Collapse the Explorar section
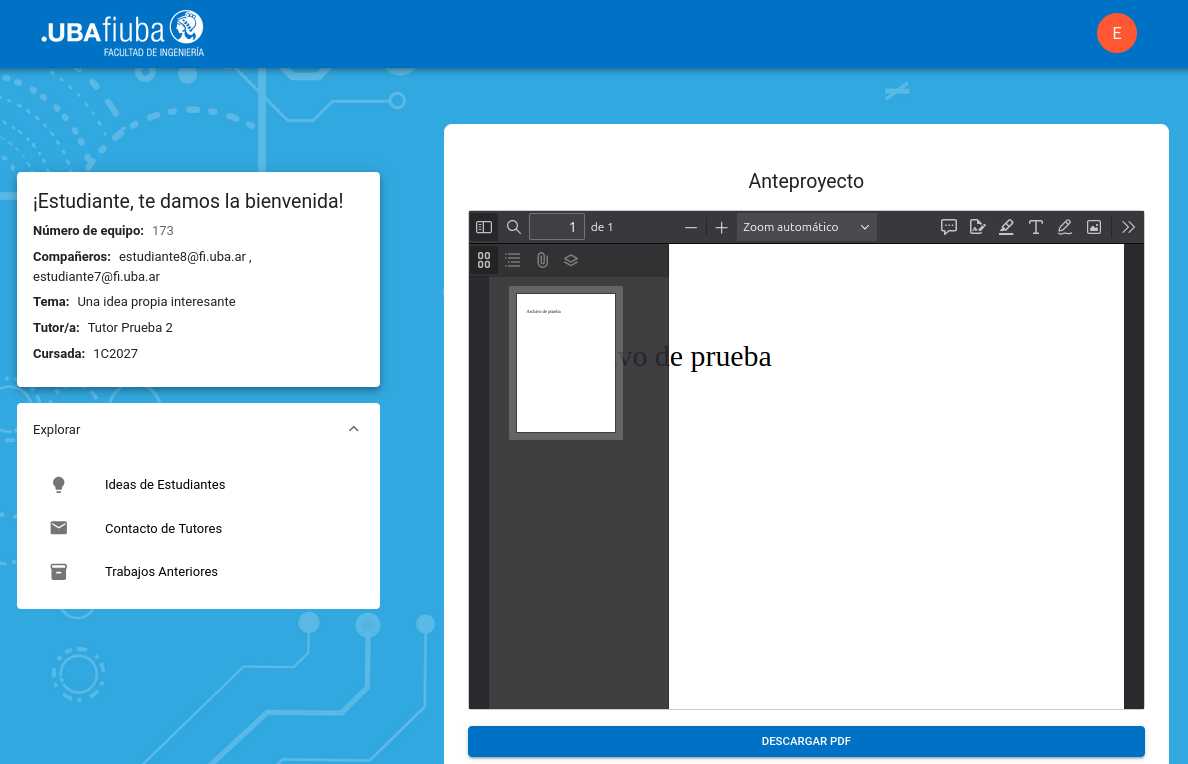This screenshot has height=764, width=1188. [x=353, y=429]
